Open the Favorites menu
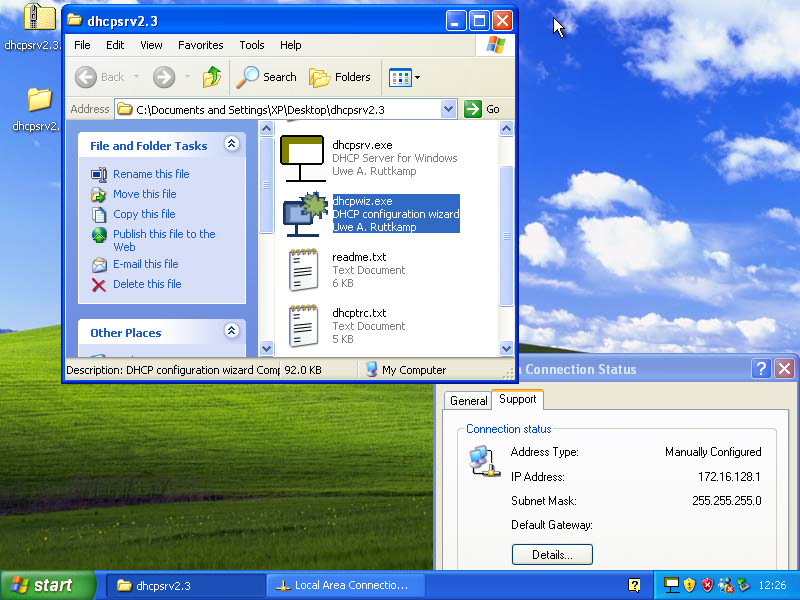 click(200, 45)
